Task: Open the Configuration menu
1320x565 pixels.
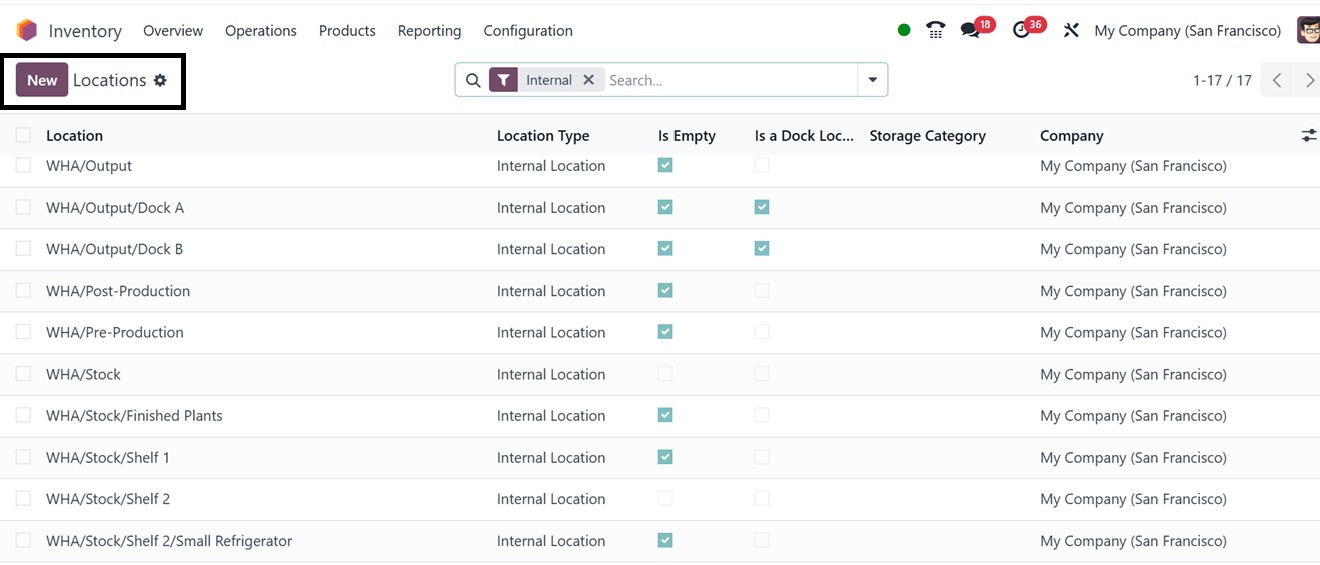Action: (x=528, y=31)
